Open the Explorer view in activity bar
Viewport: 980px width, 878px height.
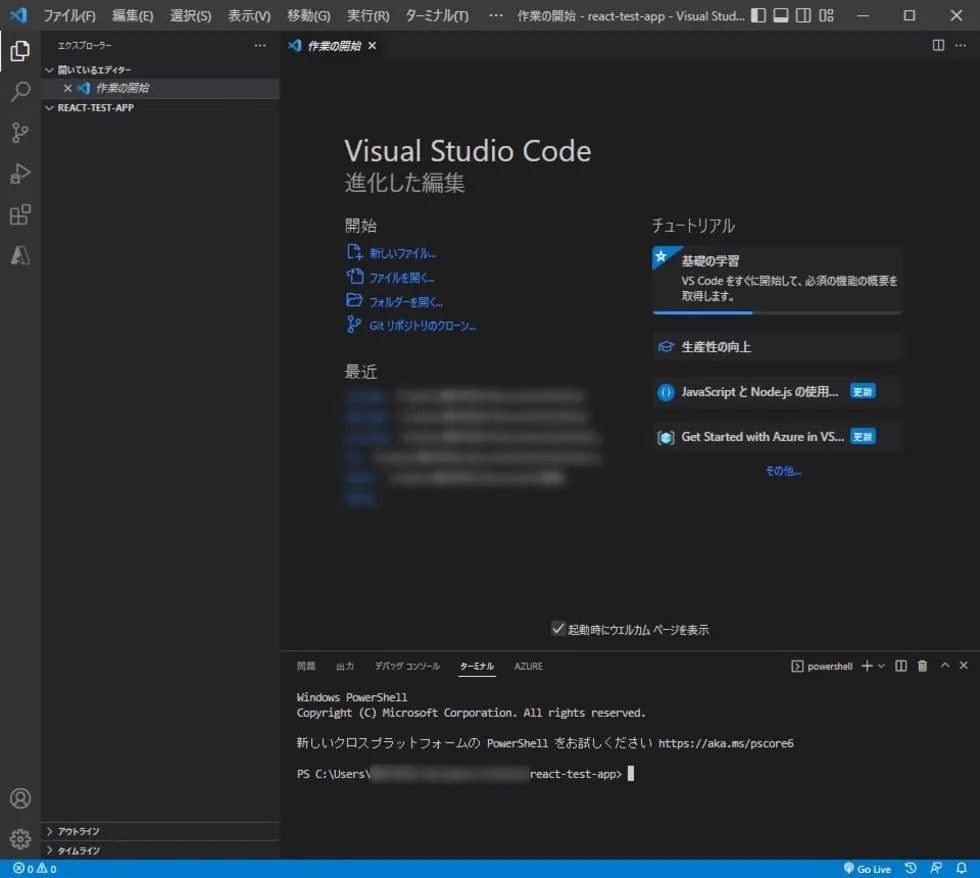[20, 51]
